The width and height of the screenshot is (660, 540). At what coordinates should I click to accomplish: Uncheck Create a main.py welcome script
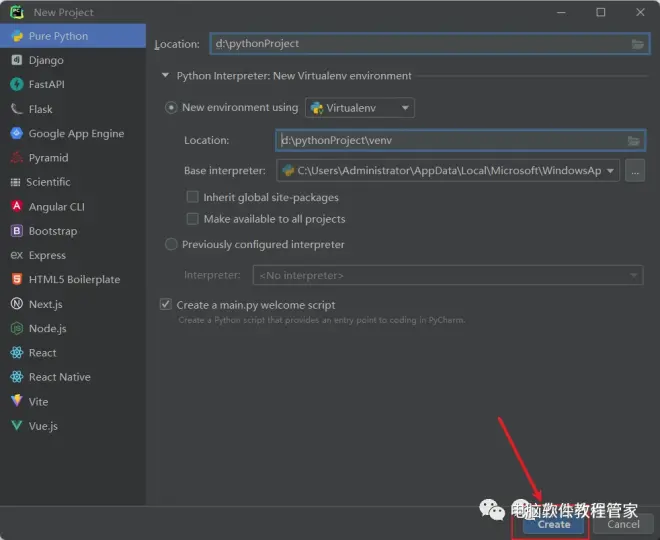coord(166,304)
